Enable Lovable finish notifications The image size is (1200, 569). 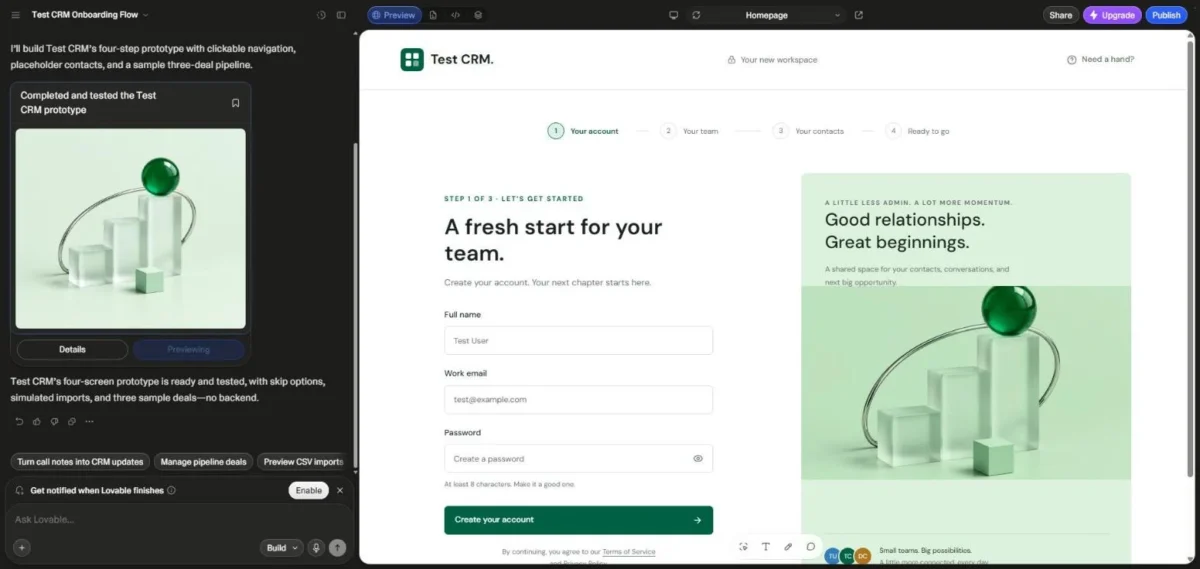(x=308, y=490)
